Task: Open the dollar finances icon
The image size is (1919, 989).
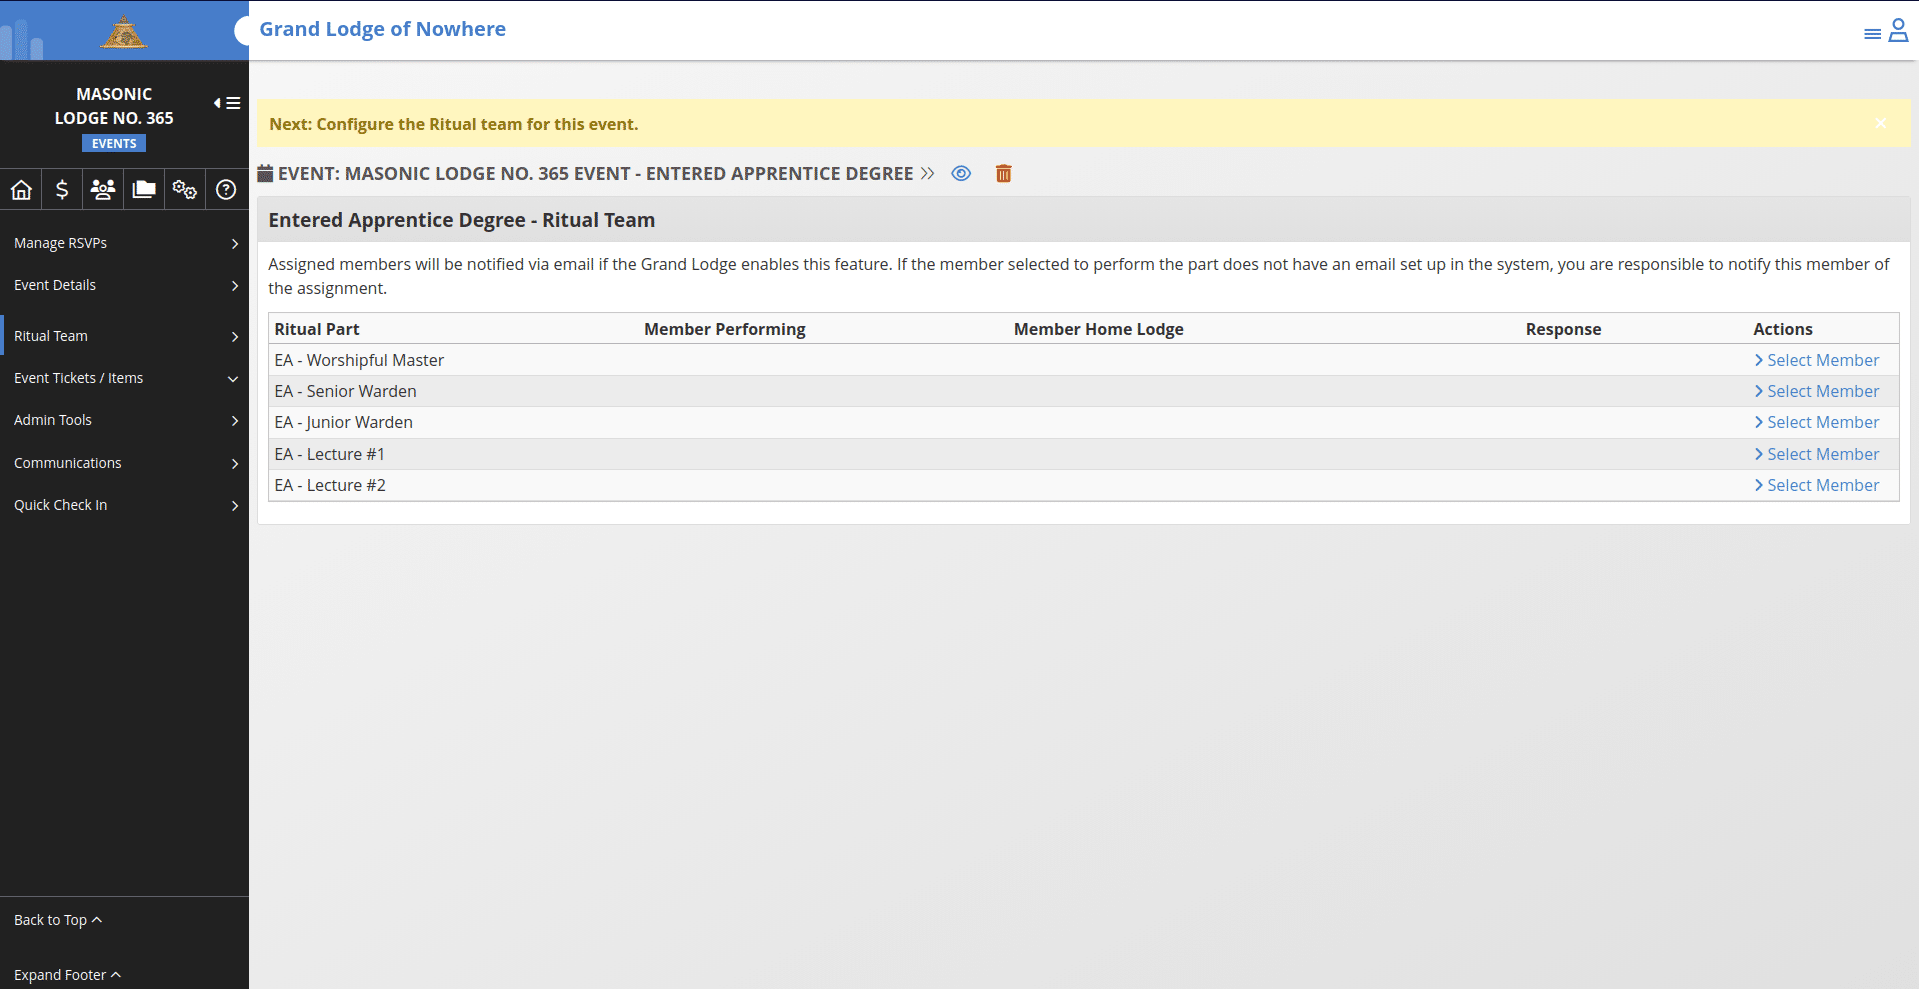Action: coord(62,189)
